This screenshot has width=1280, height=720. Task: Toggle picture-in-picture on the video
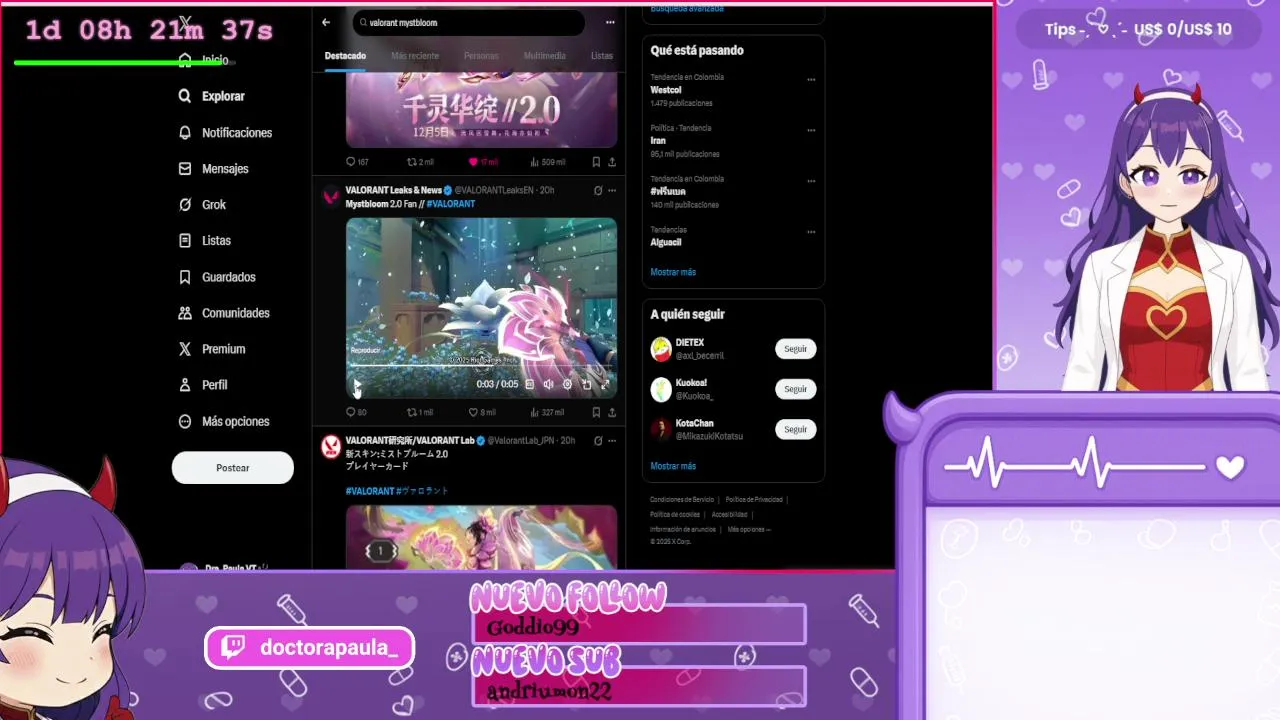pos(586,384)
